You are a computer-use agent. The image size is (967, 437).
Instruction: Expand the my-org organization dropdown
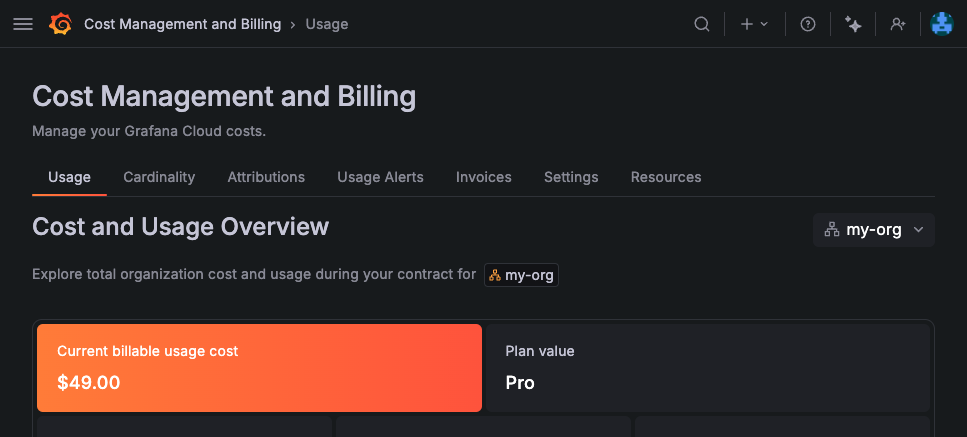tap(873, 230)
